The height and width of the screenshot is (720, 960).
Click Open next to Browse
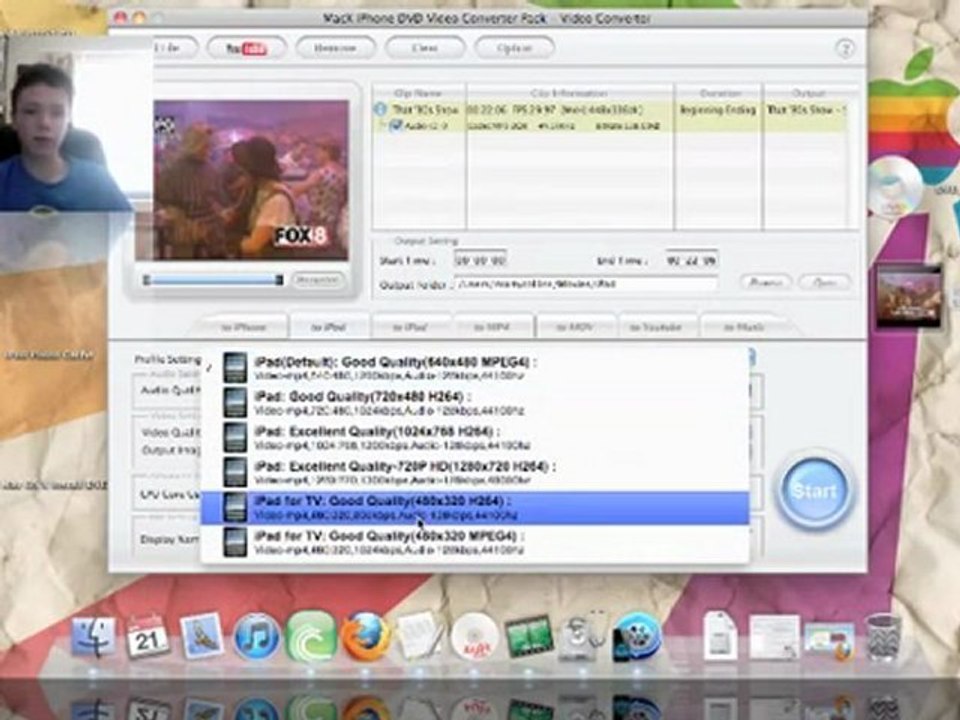click(x=824, y=282)
